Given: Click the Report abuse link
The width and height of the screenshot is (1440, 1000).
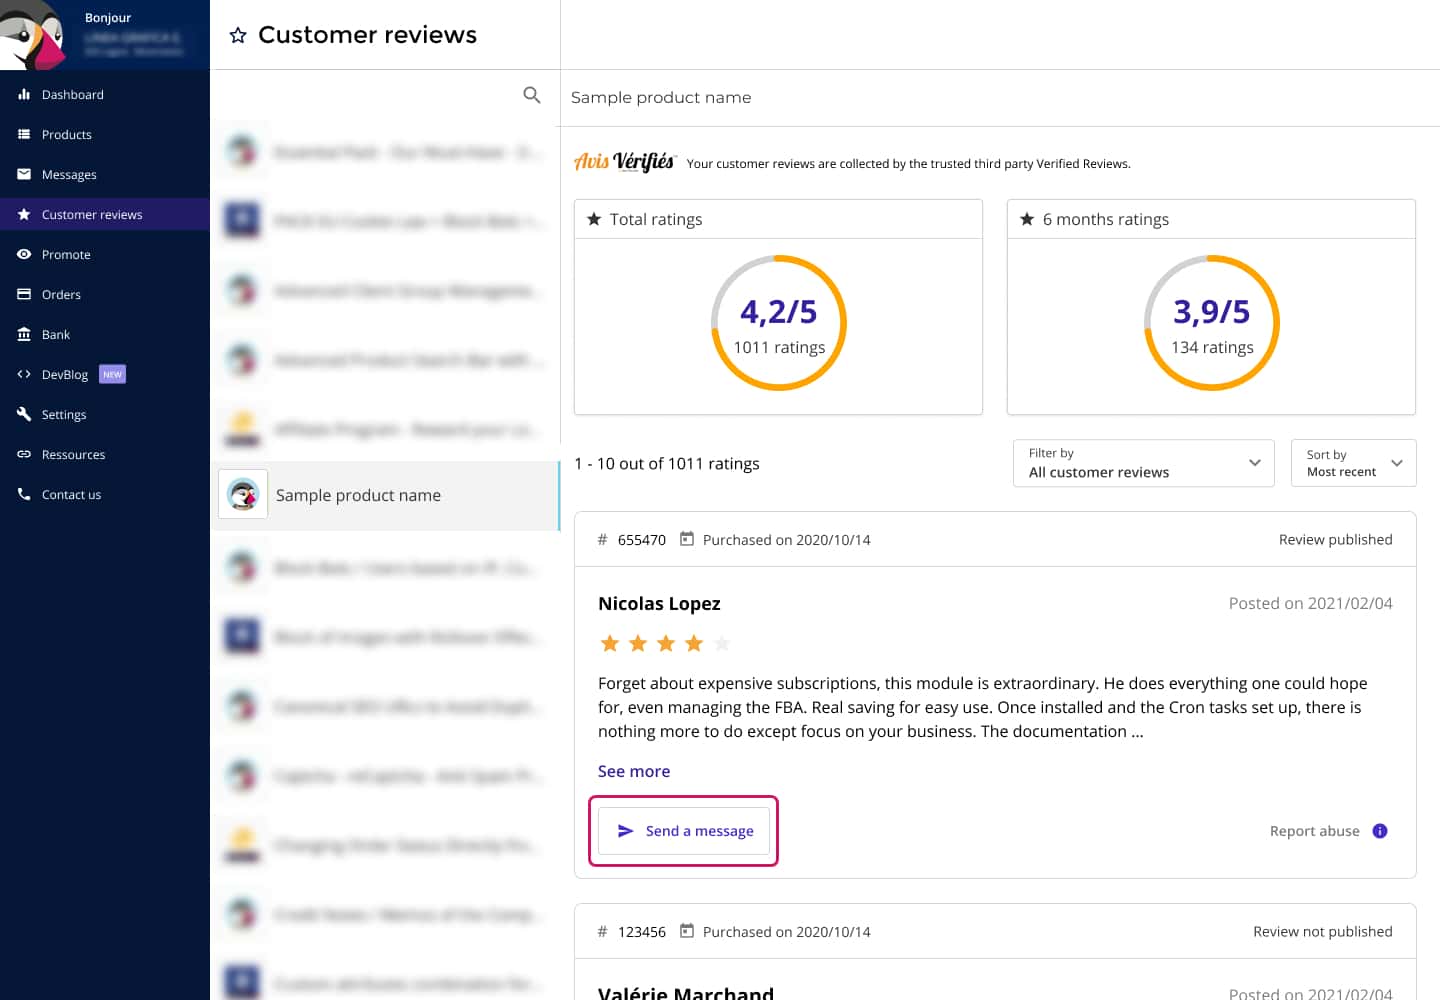Looking at the screenshot, I should coord(1314,831).
